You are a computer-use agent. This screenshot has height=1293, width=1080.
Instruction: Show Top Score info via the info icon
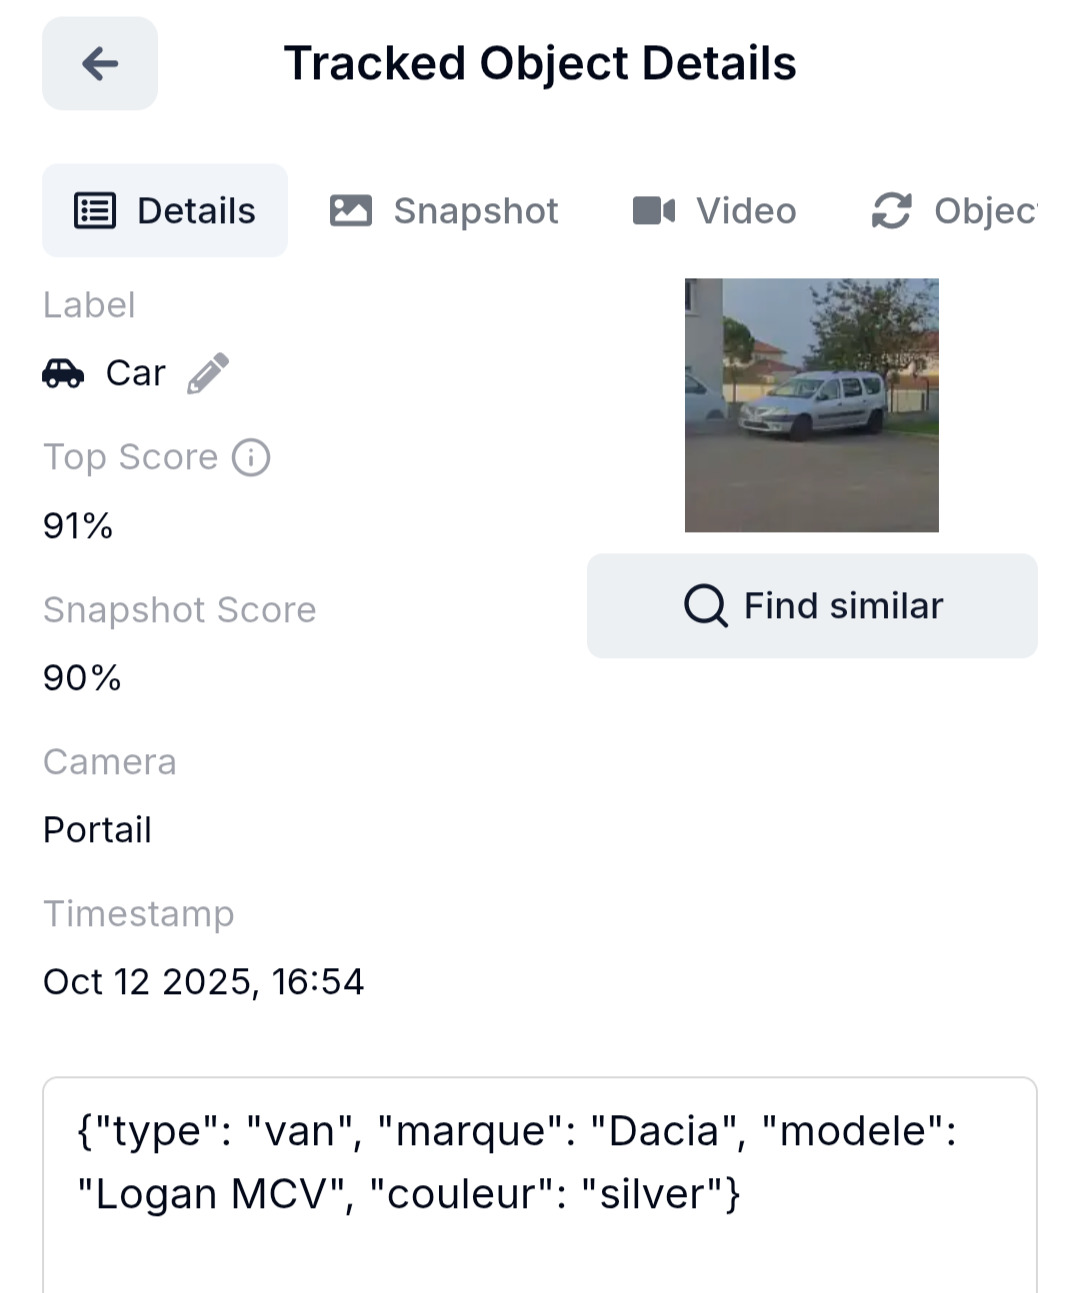pos(251,458)
